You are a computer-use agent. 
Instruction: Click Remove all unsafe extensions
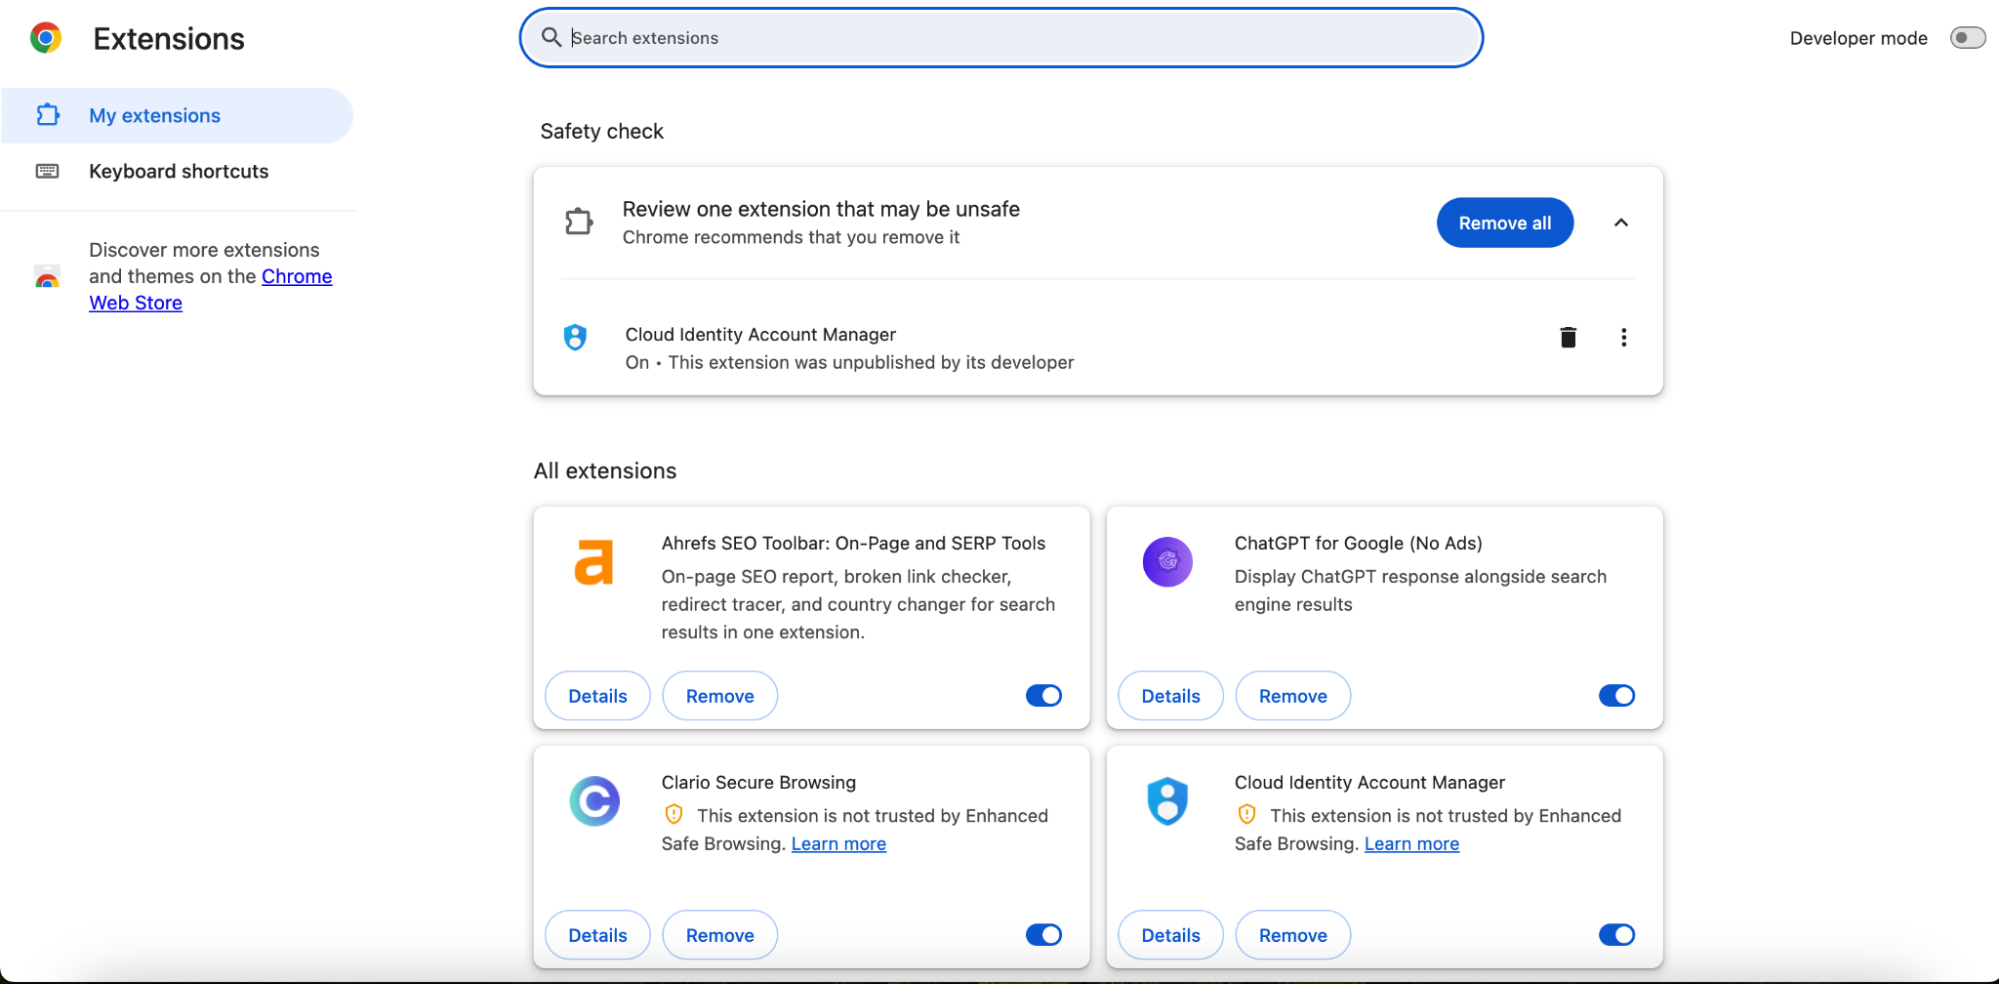click(x=1504, y=222)
